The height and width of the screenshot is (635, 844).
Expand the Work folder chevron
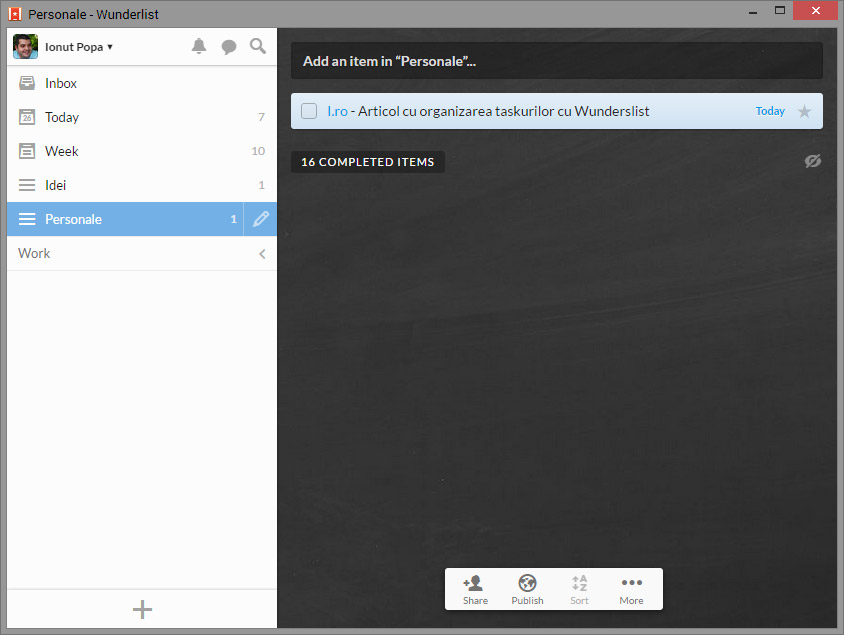262,253
